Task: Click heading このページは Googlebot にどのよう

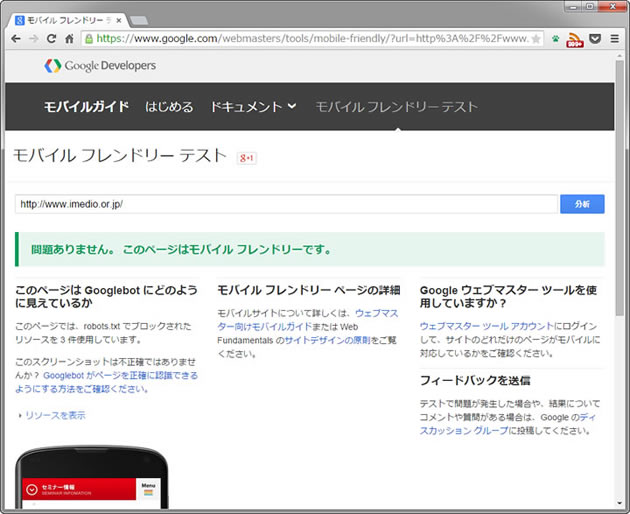Action: [106, 296]
